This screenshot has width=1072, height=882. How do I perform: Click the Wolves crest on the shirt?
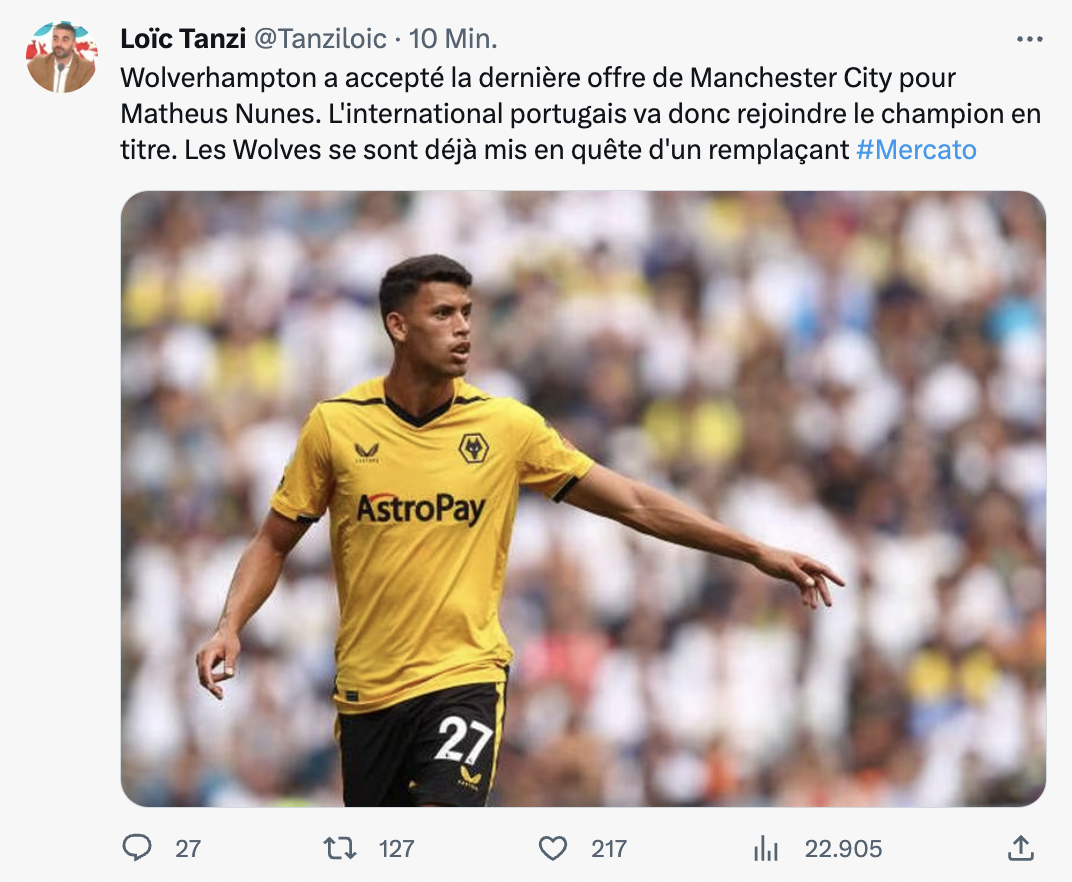point(473,447)
